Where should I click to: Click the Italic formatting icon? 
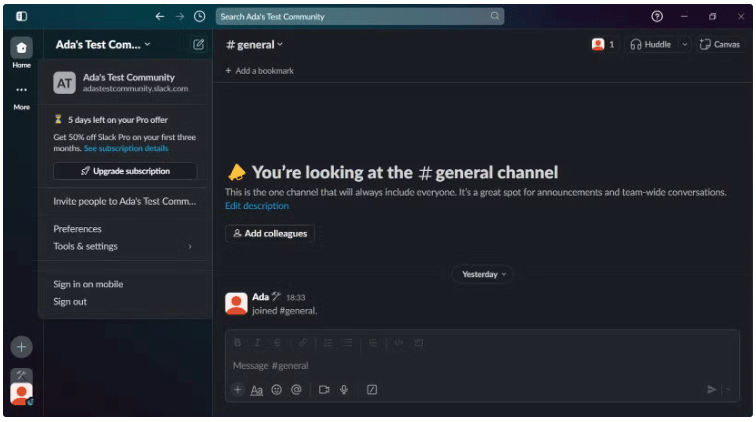[257, 343]
